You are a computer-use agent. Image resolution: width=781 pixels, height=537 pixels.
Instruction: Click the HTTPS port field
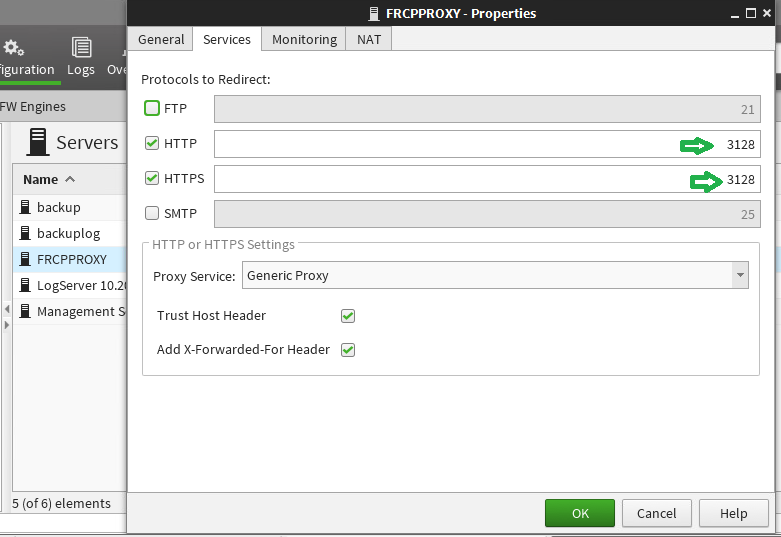coord(487,179)
